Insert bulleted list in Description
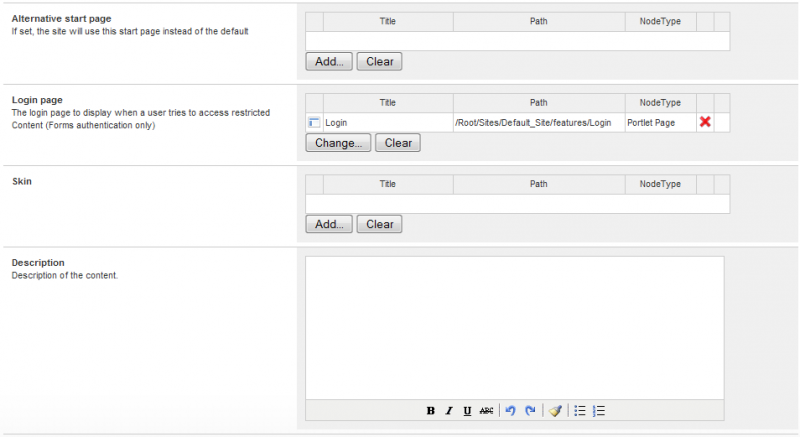This screenshot has height=437, width=800. point(580,410)
